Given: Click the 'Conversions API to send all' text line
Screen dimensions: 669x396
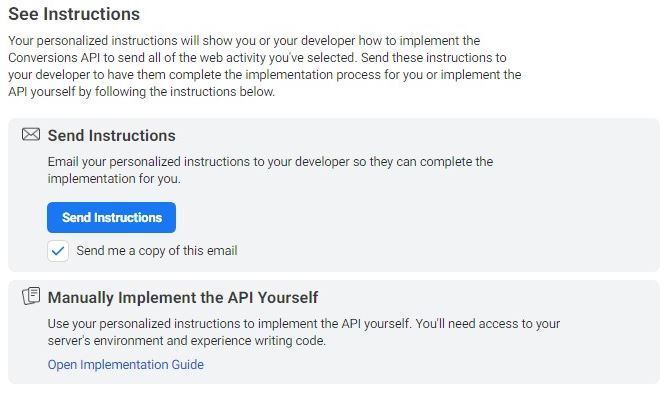Looking at the screenshot, I should [x=257, y=58].
